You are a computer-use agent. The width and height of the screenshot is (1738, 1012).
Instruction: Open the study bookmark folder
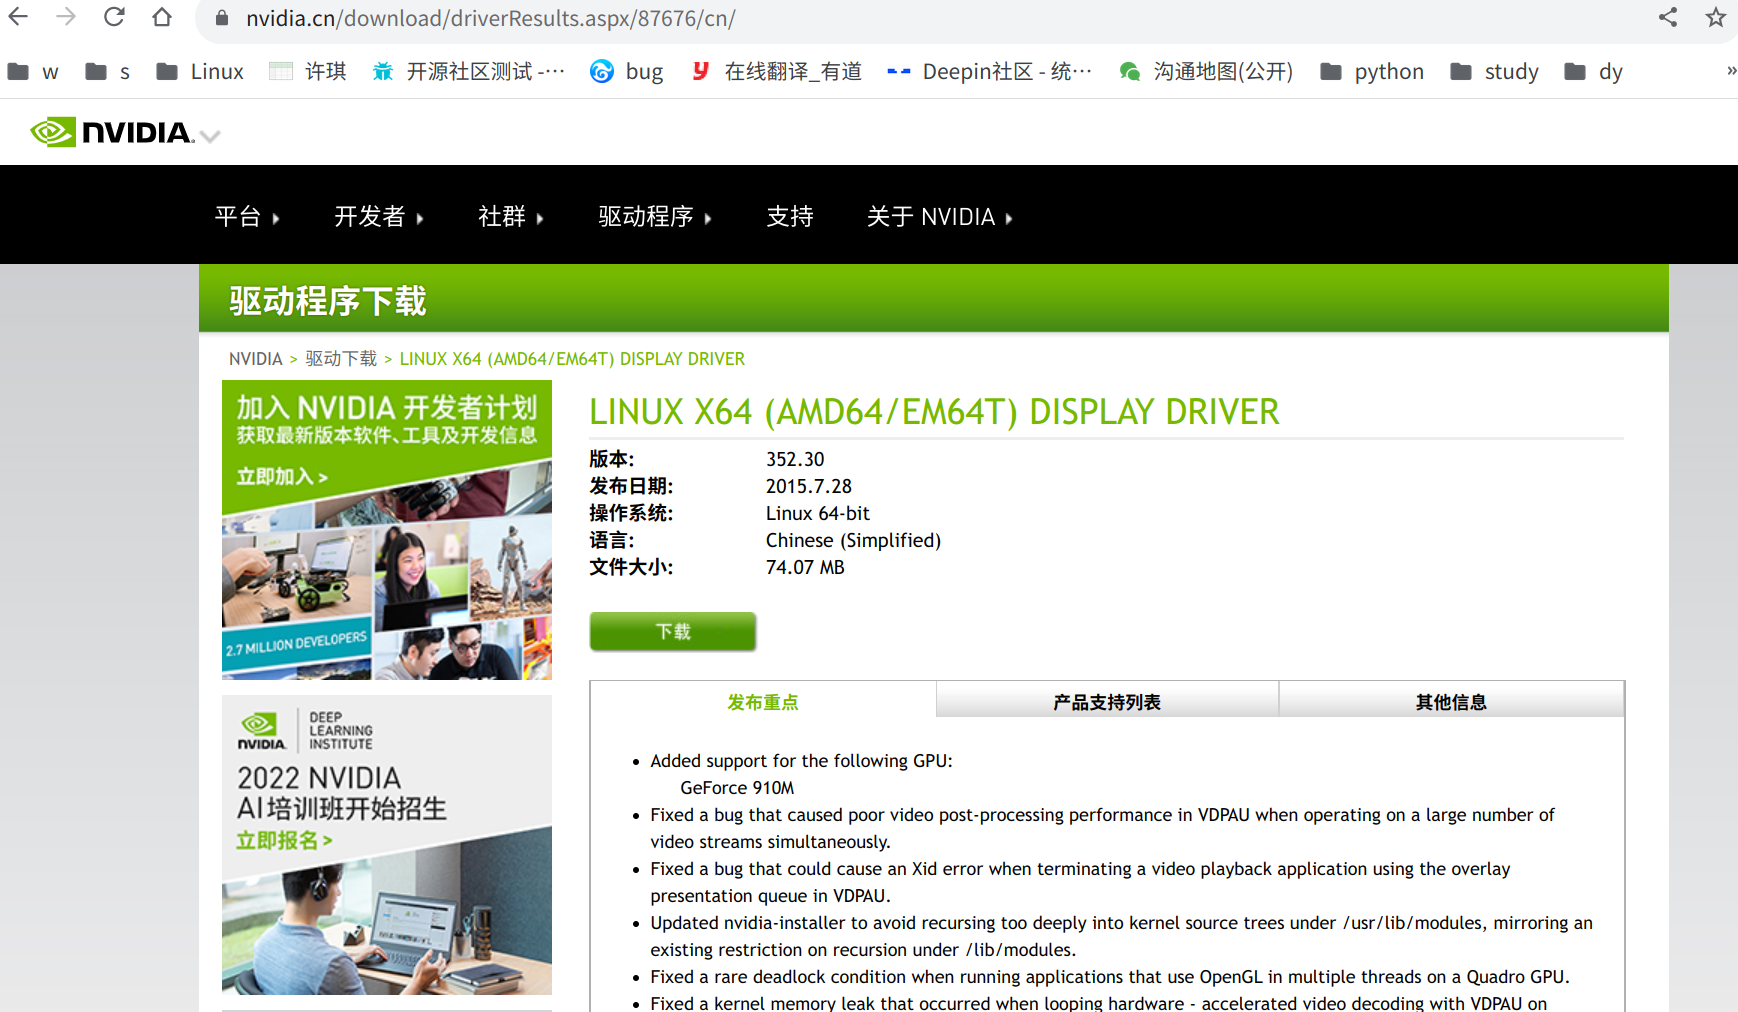(x=1495, y=72)
